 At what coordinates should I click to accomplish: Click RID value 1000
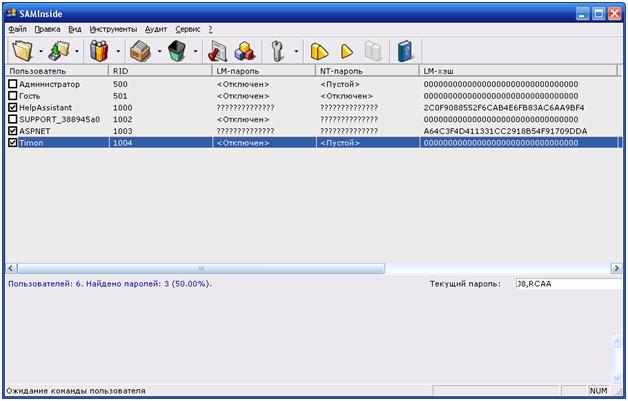(x=123, y=107)
